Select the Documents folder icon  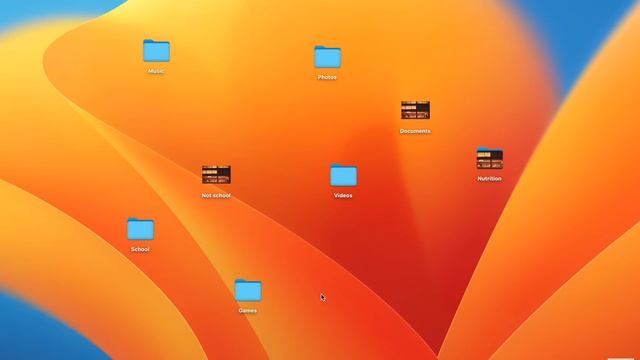pyautogui.click(x=415, y=110)
